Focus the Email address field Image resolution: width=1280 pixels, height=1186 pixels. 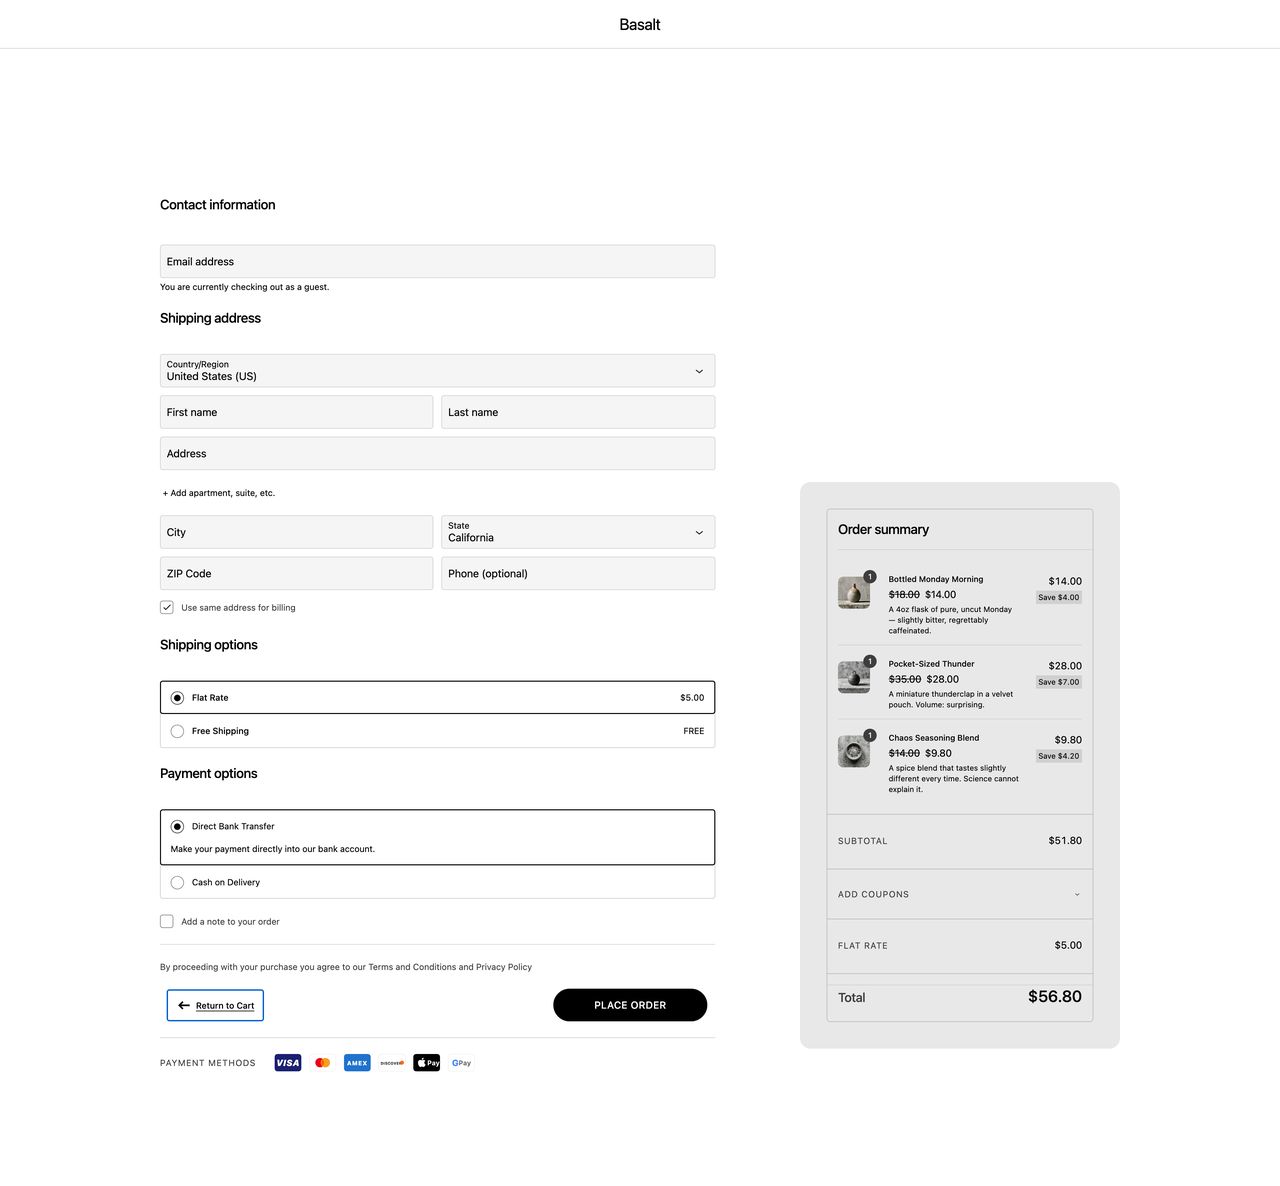click(437, 262)
